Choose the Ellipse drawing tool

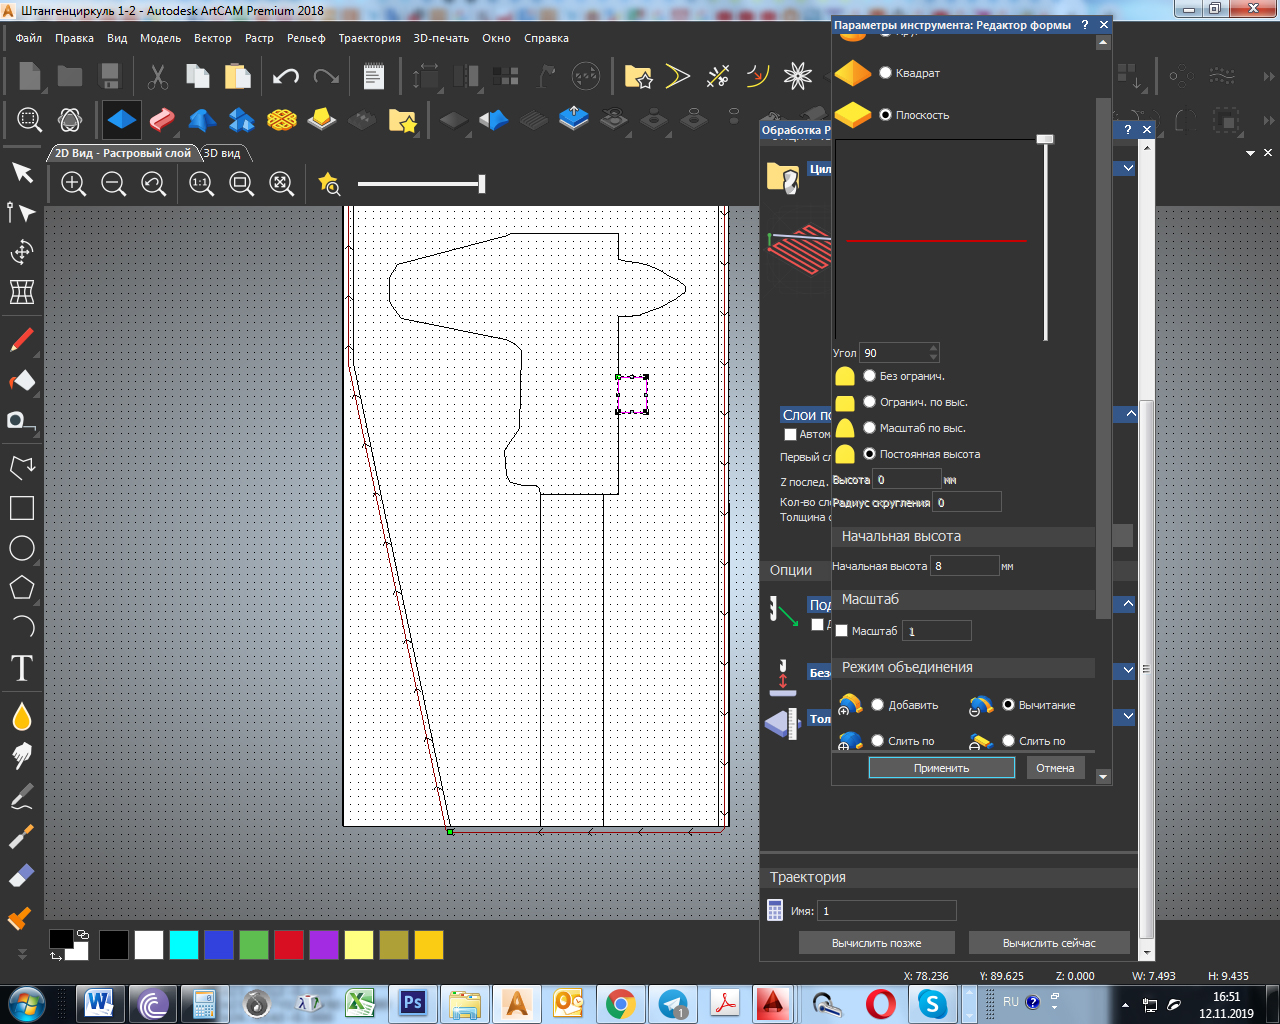pyautogui.click(x=22, y=548)
